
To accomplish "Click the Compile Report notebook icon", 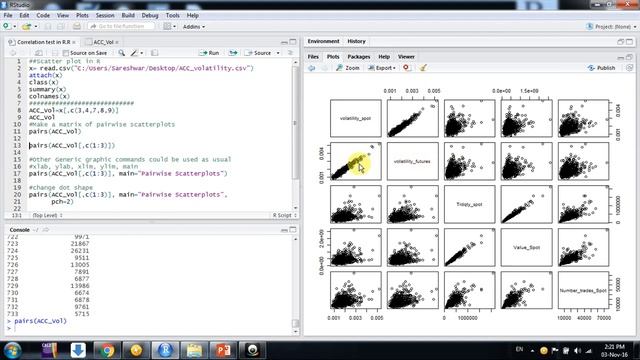I will click(154, 53).
